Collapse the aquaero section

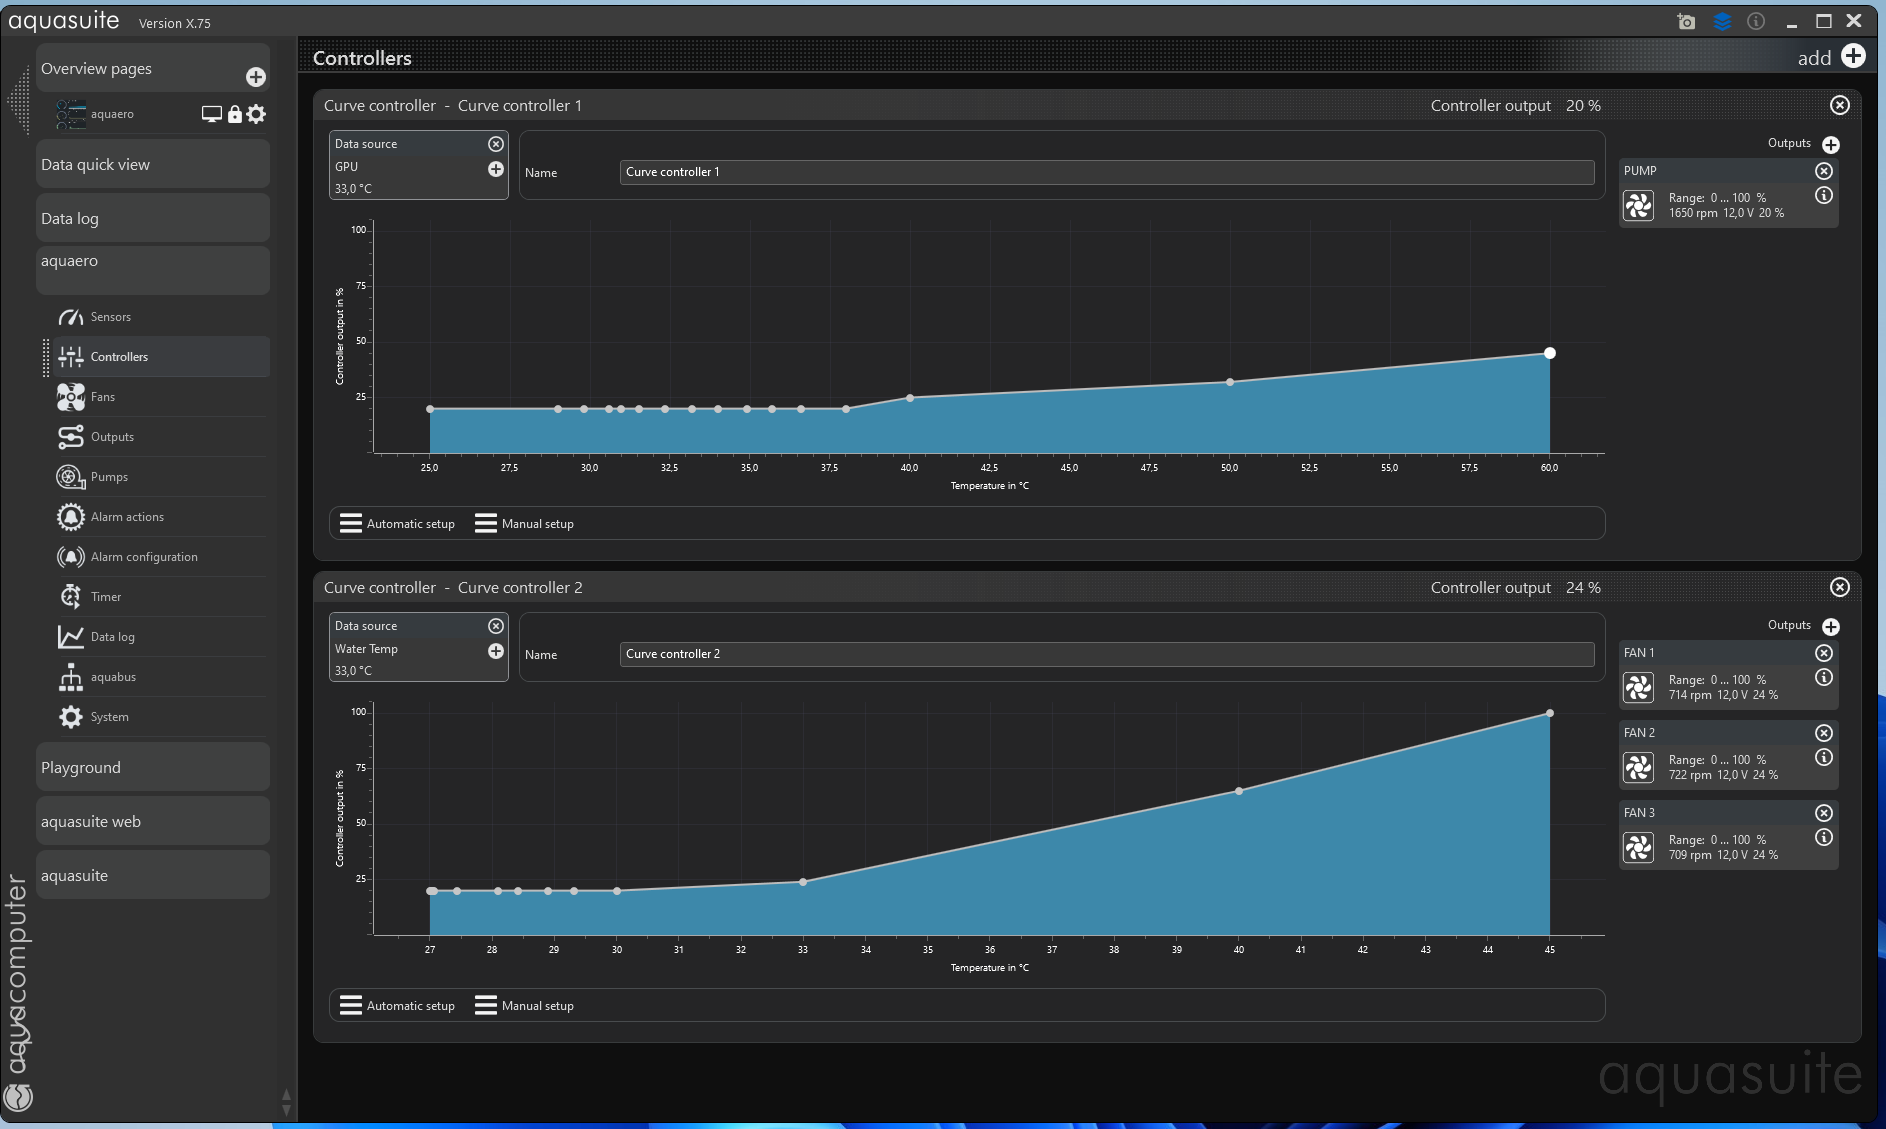click(153, 270)
